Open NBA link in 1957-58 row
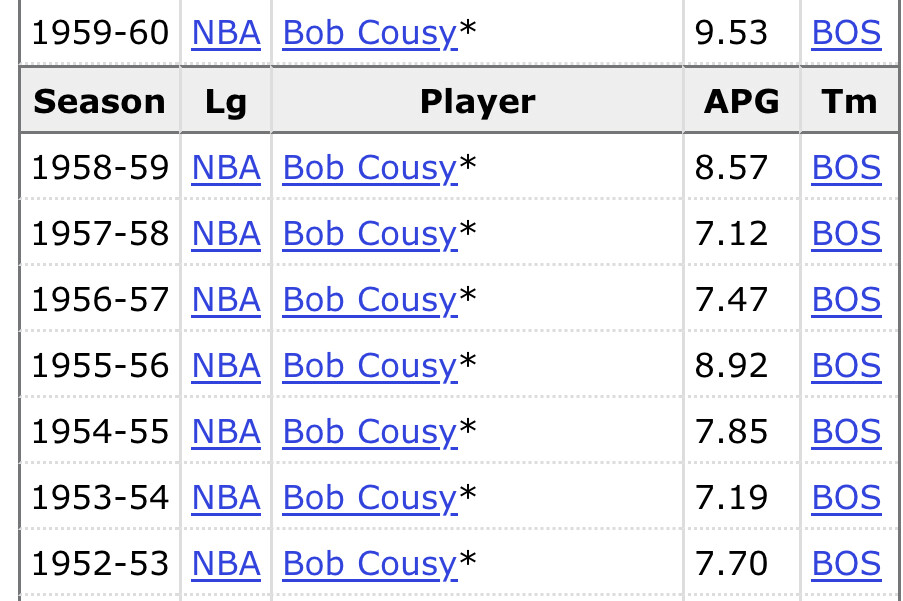This screenshot has height=601, width=903. click(226, 234)
